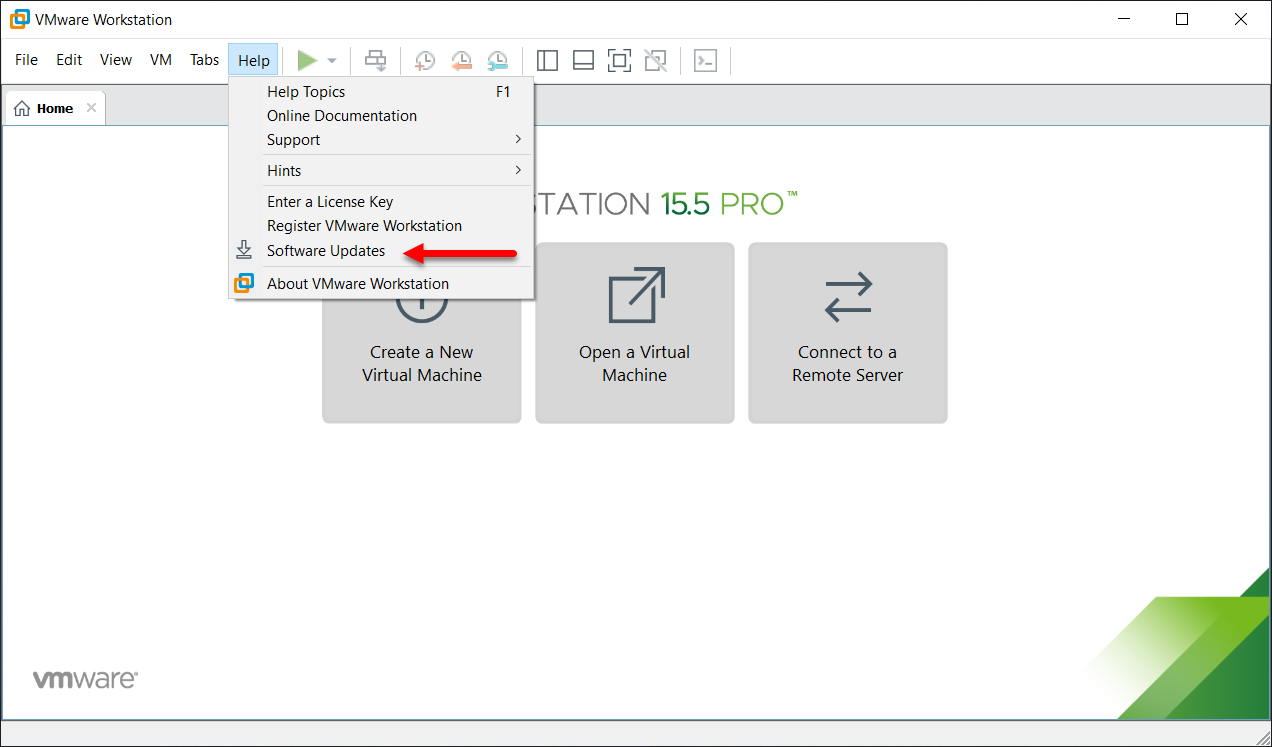The width and height of the screenshot is (1272, 747).
Task: Open the Edit menu
Action: (69, 60)
